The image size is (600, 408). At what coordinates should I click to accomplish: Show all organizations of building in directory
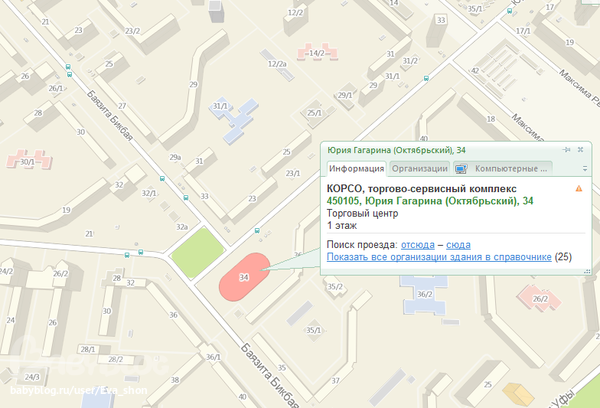(x=439, y=257)
